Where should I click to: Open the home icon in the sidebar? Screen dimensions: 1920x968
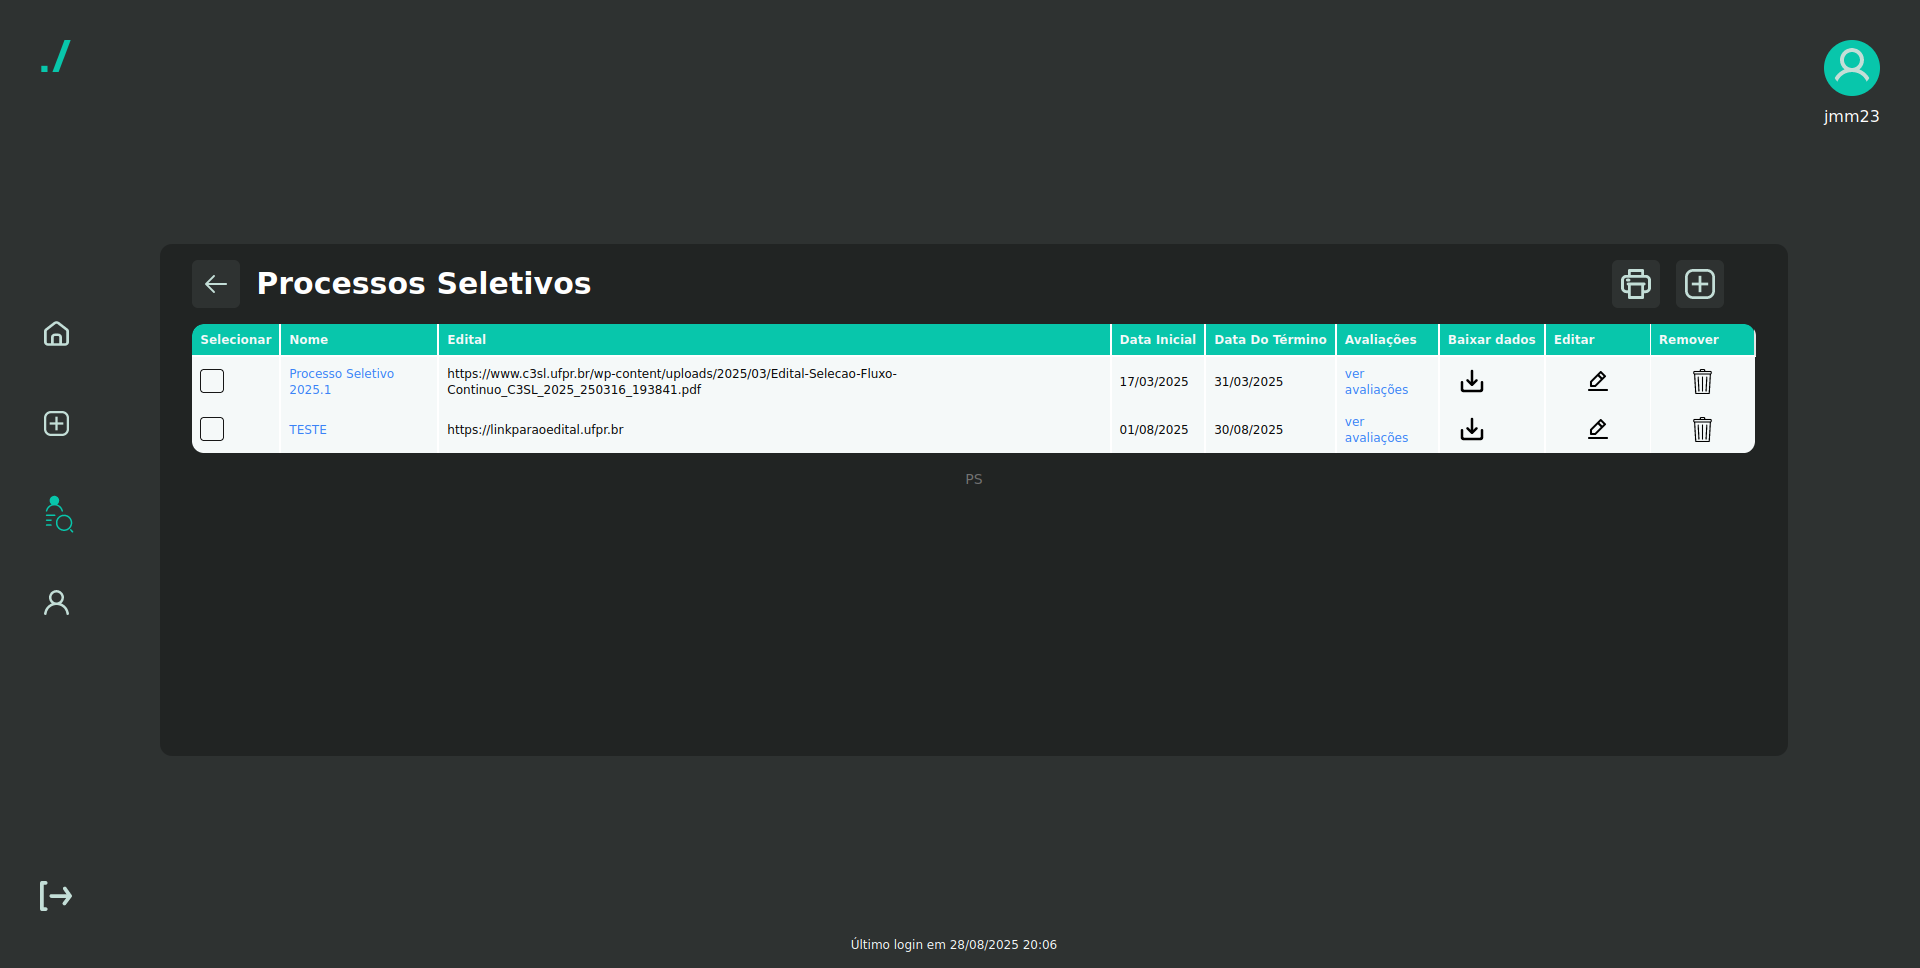click(56, 333)
